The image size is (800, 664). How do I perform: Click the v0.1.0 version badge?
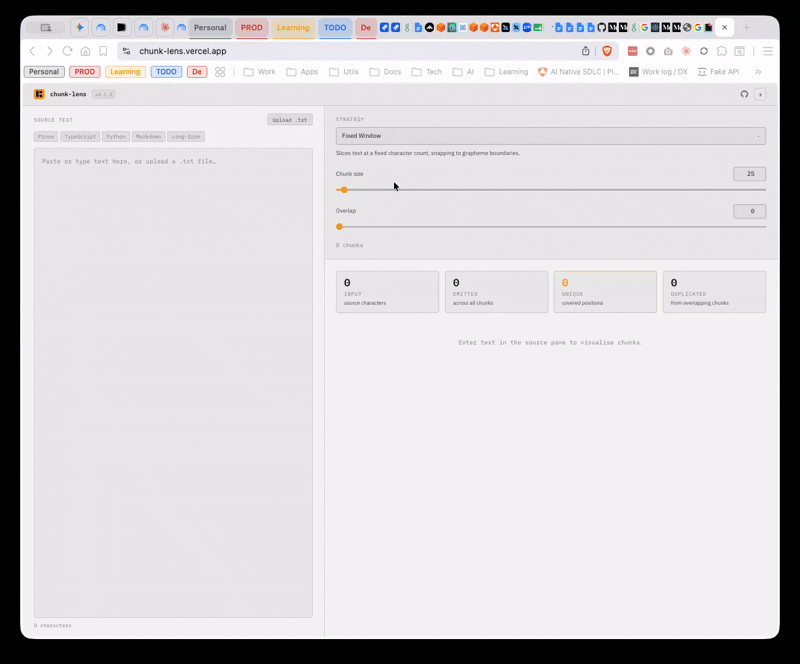click(104, 94)
